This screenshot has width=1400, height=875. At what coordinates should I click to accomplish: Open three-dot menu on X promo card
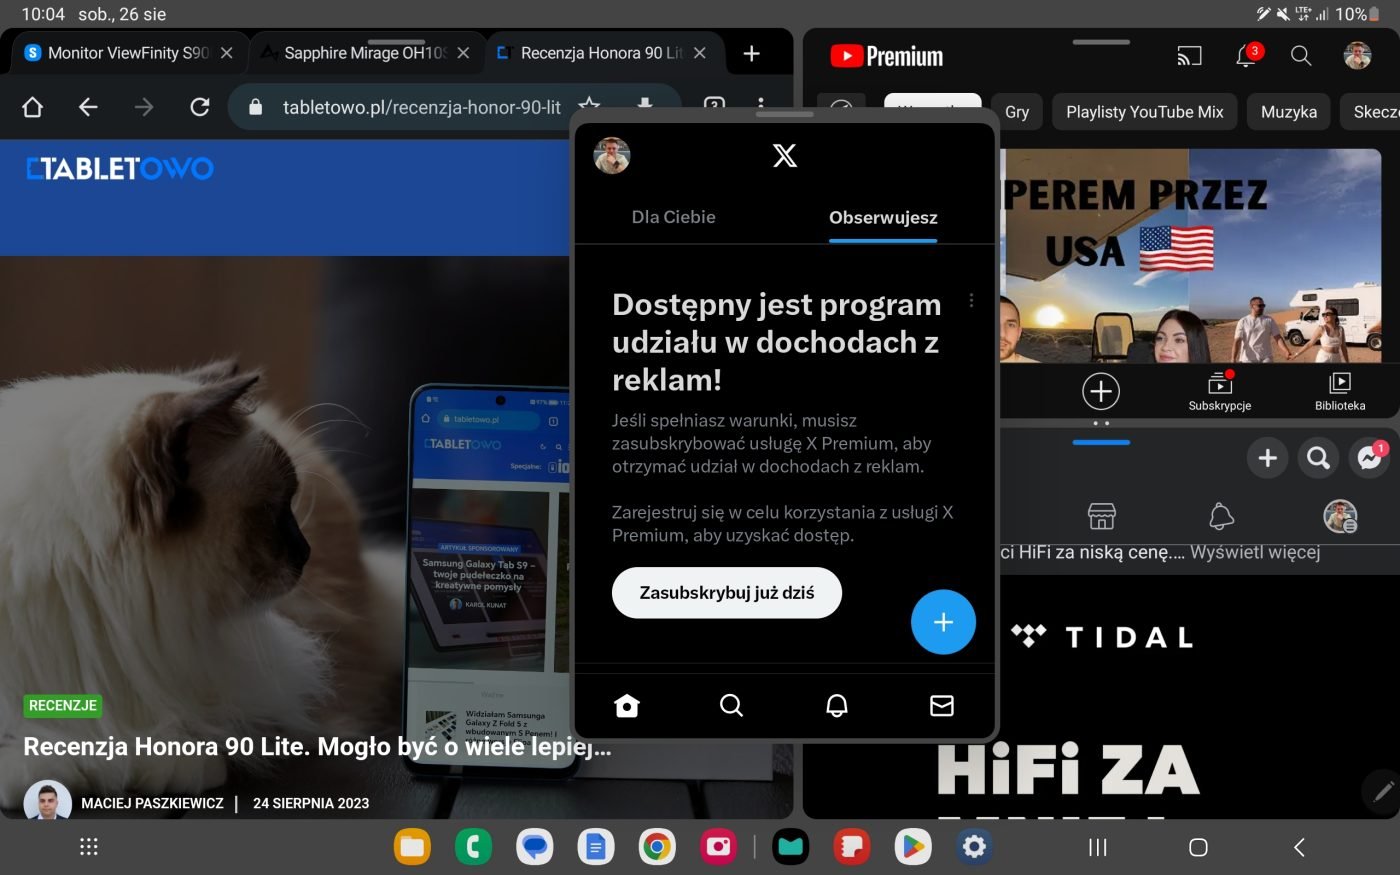point(971,300)
